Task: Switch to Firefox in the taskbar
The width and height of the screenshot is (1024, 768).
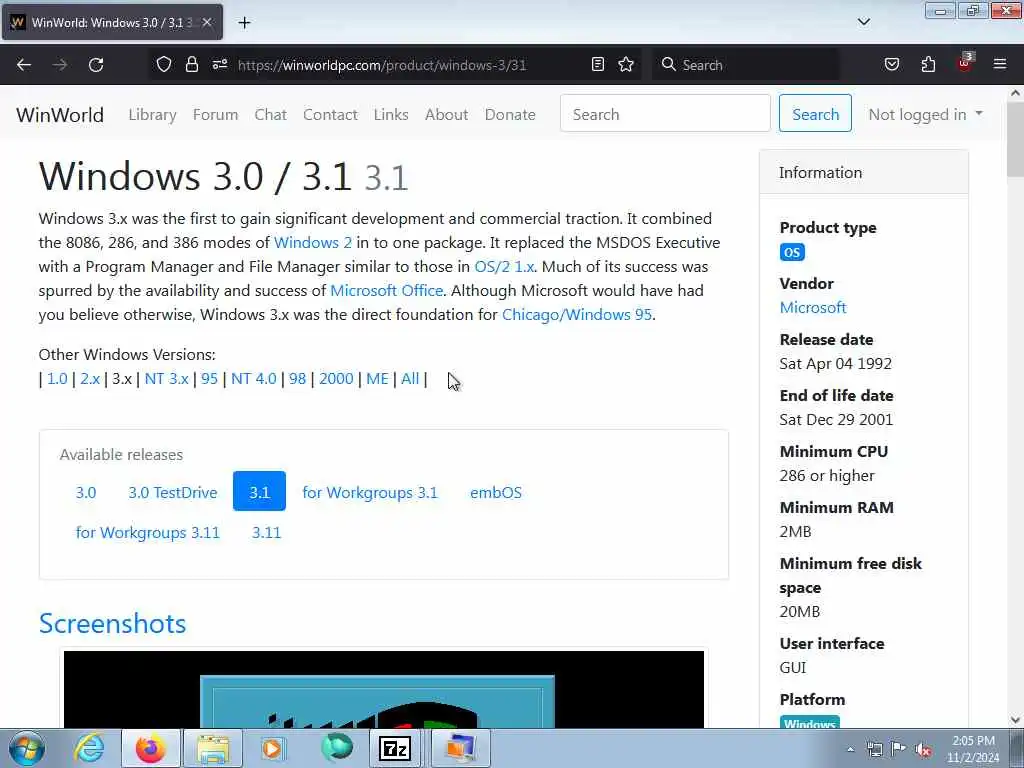Action: pos(150,748)
